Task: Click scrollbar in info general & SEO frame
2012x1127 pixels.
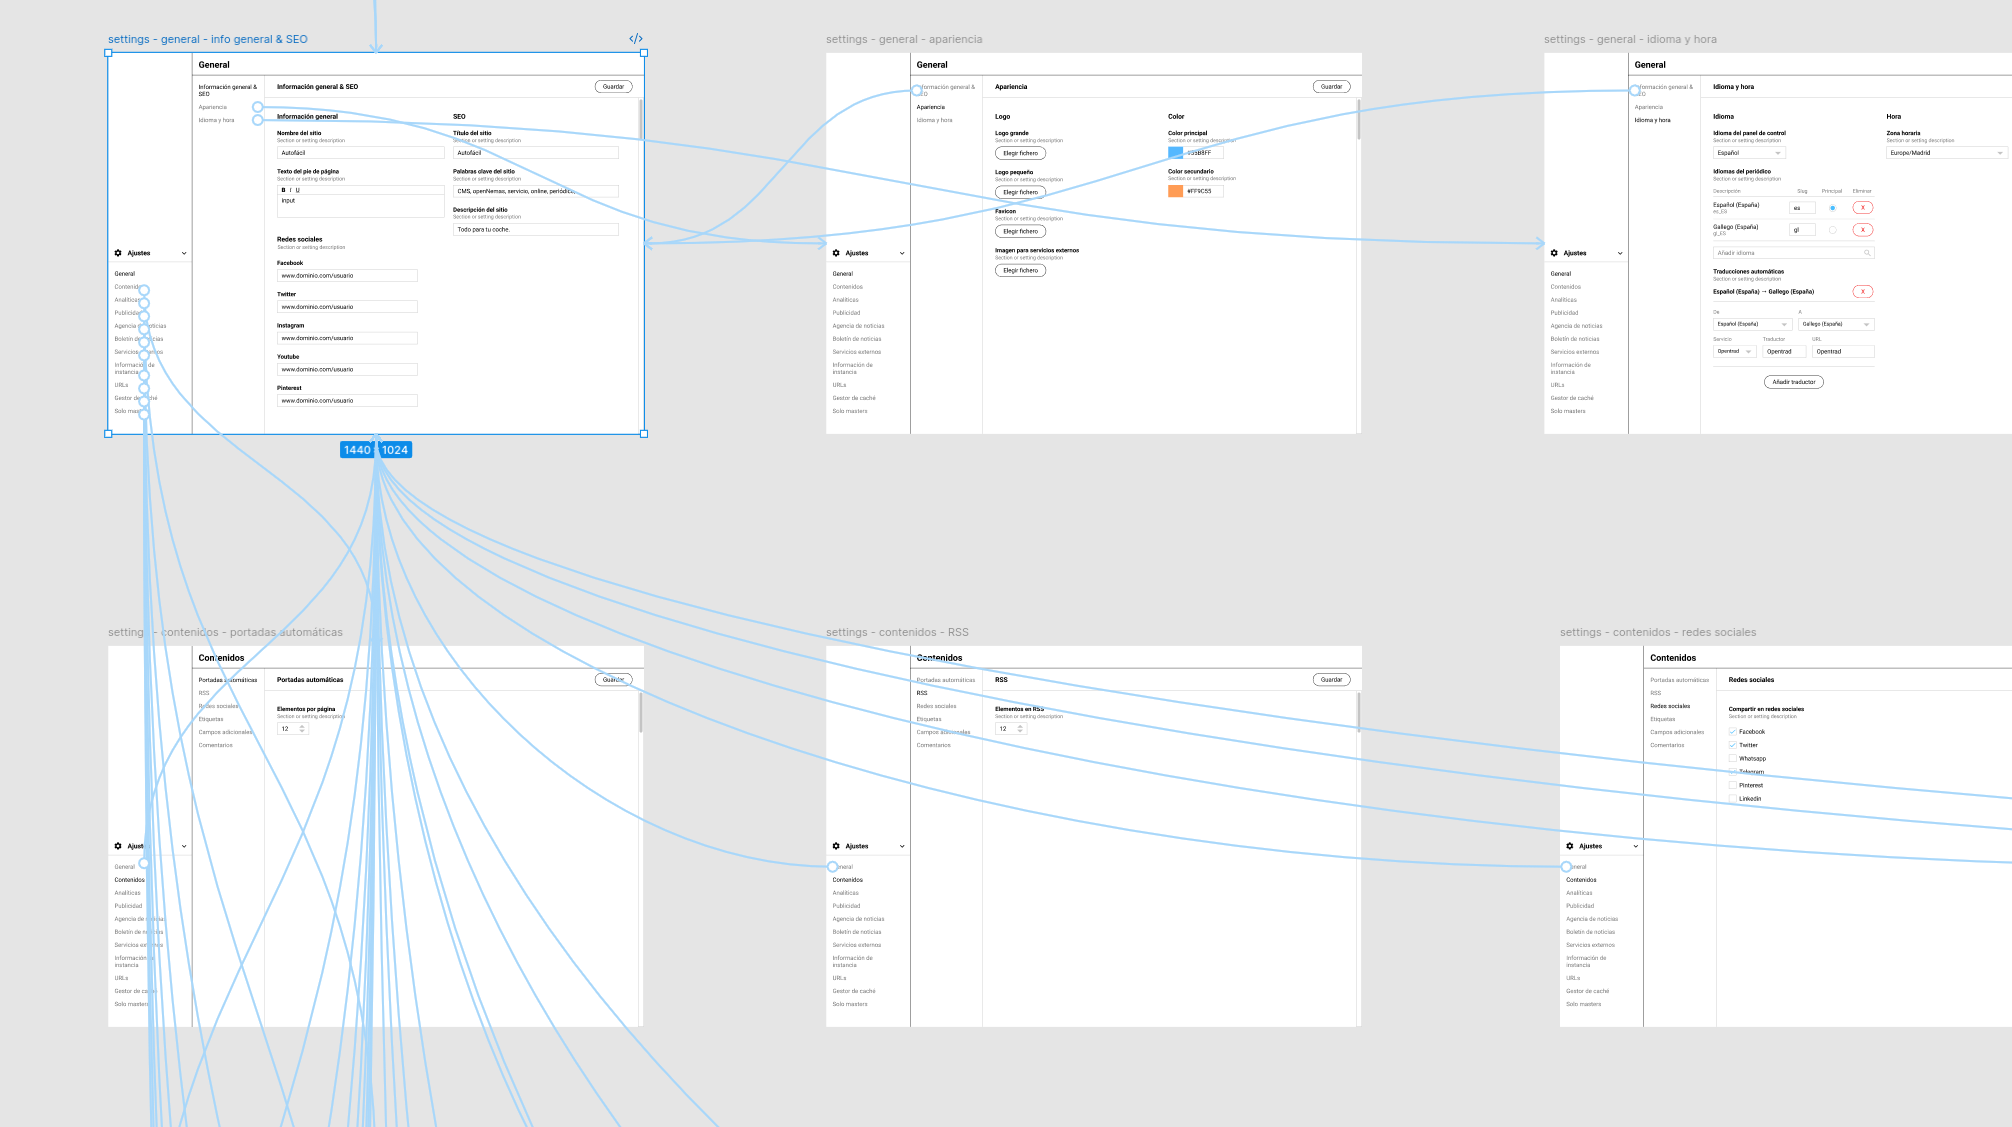Action: (x=640, y=118)
